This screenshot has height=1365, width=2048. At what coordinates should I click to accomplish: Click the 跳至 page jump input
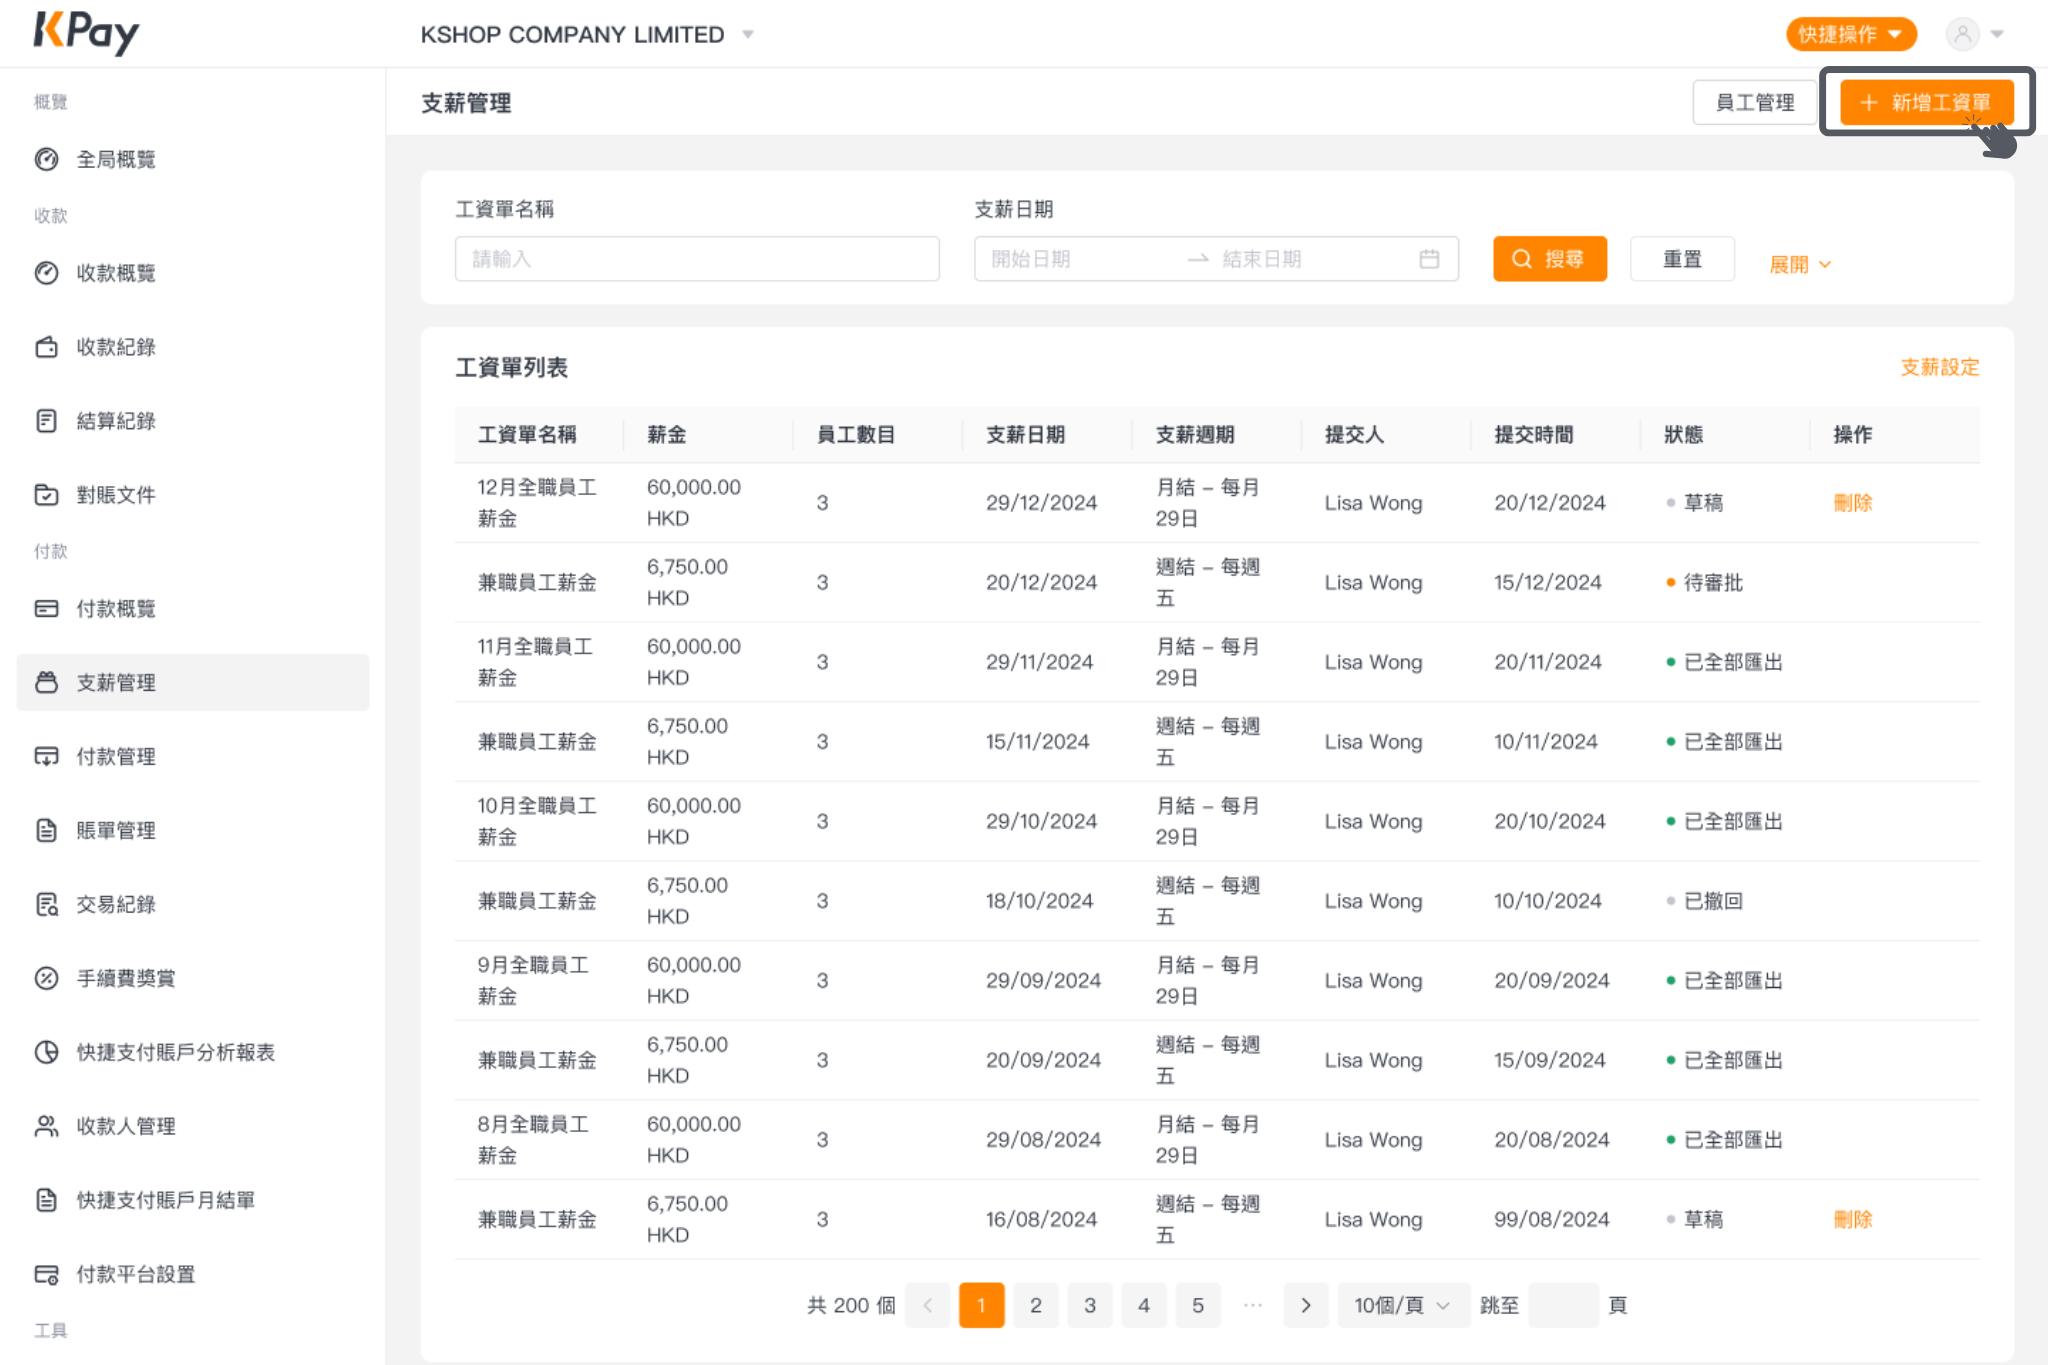click(1563, 1305)
